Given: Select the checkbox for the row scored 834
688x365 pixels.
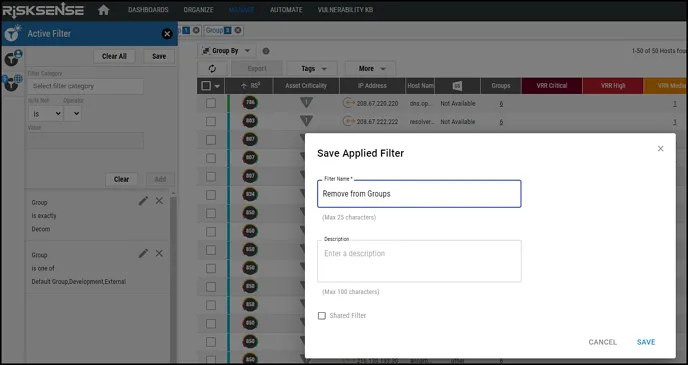Looking at the screenshot, I should [211, 194].
